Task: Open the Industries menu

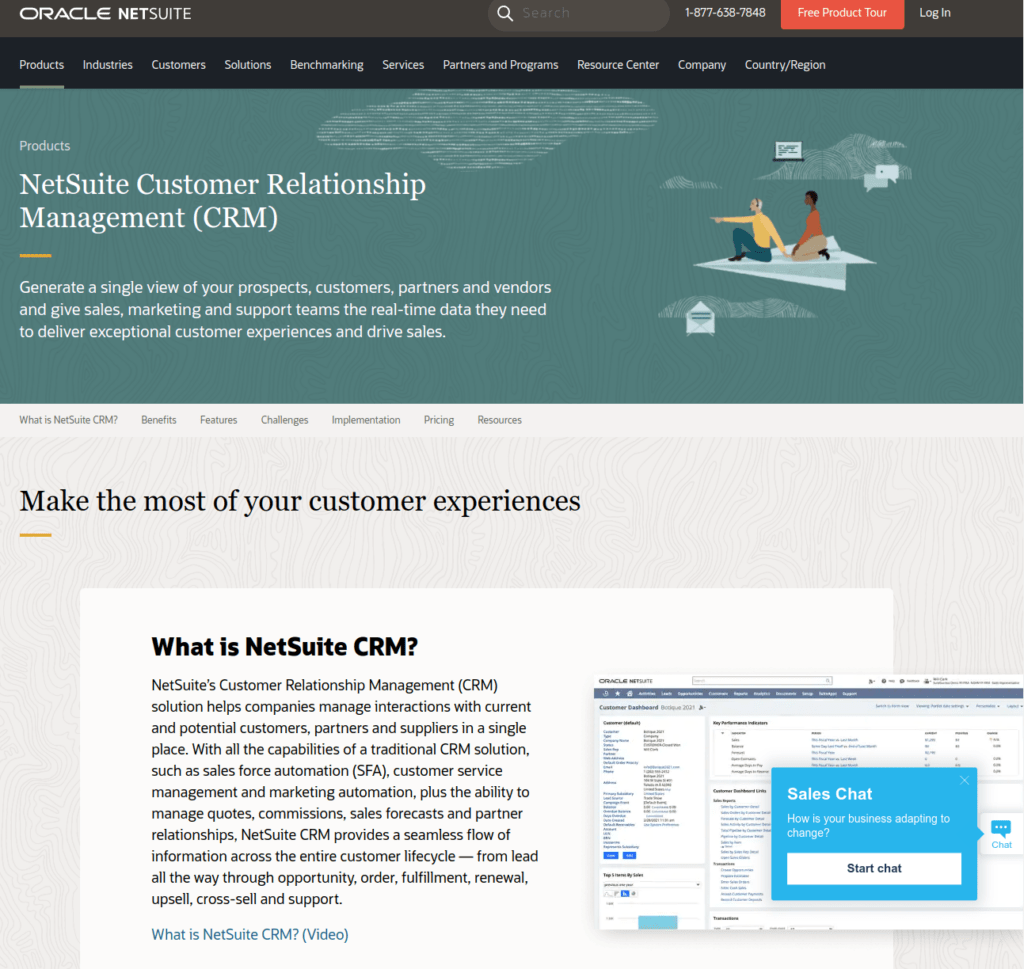Action: [x=108, y=65]
